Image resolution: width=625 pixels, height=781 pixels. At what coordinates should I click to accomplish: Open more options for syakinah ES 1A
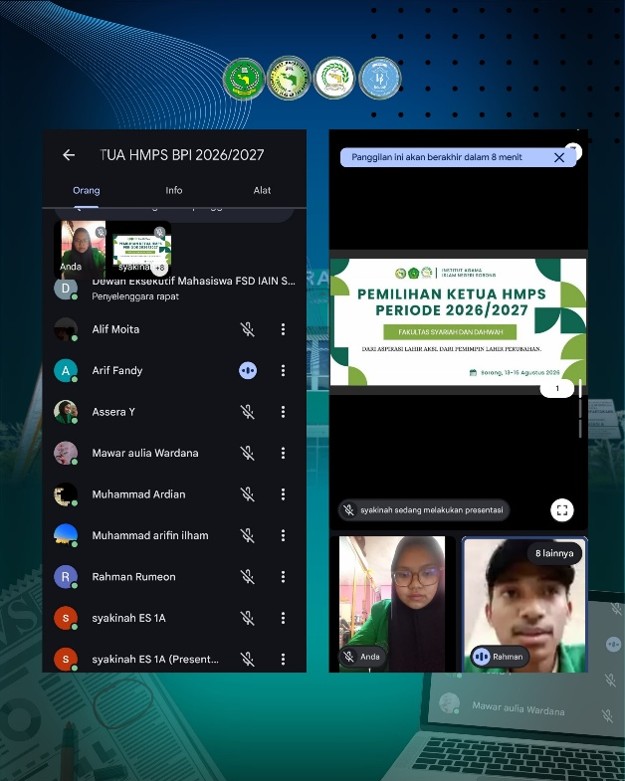(283, 618)
